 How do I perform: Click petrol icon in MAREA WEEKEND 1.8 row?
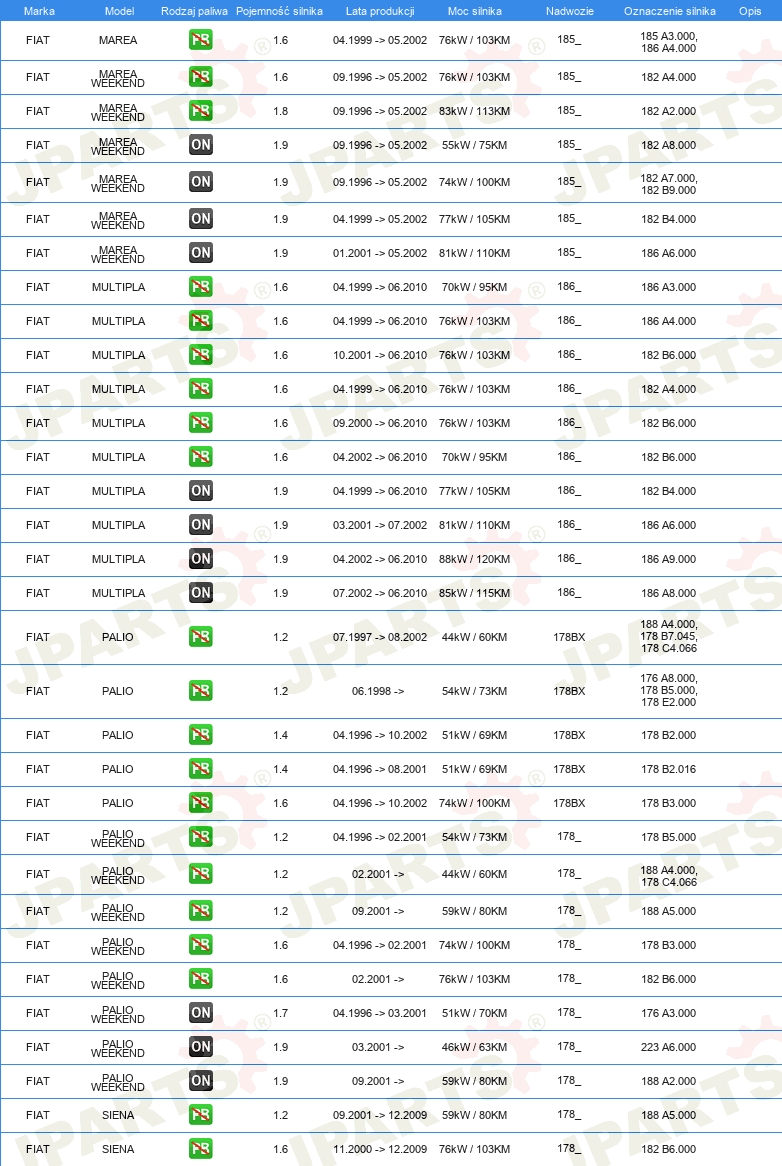(201, 111)
